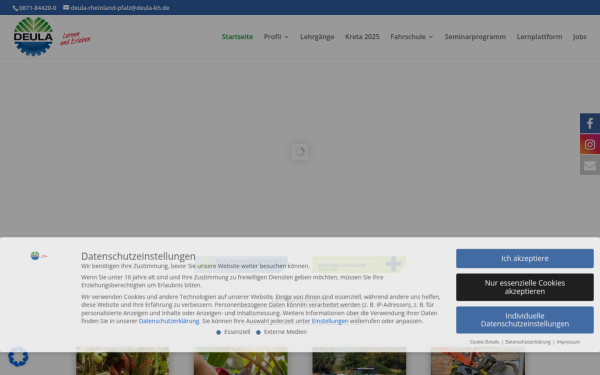The height and width of the screenshot is (375, 600).
Task: Open Individuelle Datenschutzeinstellungen options
Action: (x=525, y=320)
